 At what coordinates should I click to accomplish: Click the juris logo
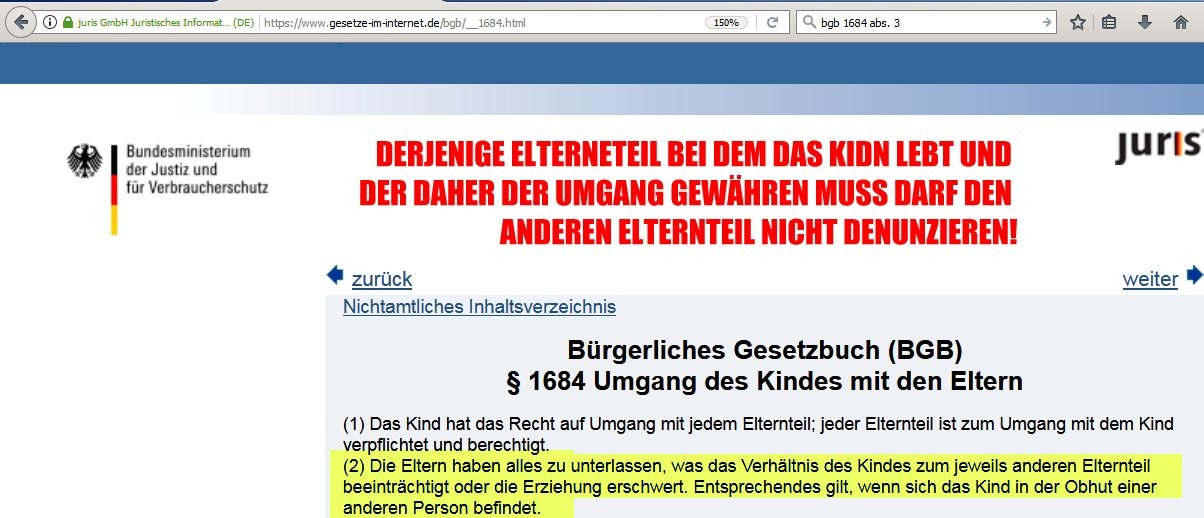(x=1158, y=148)
